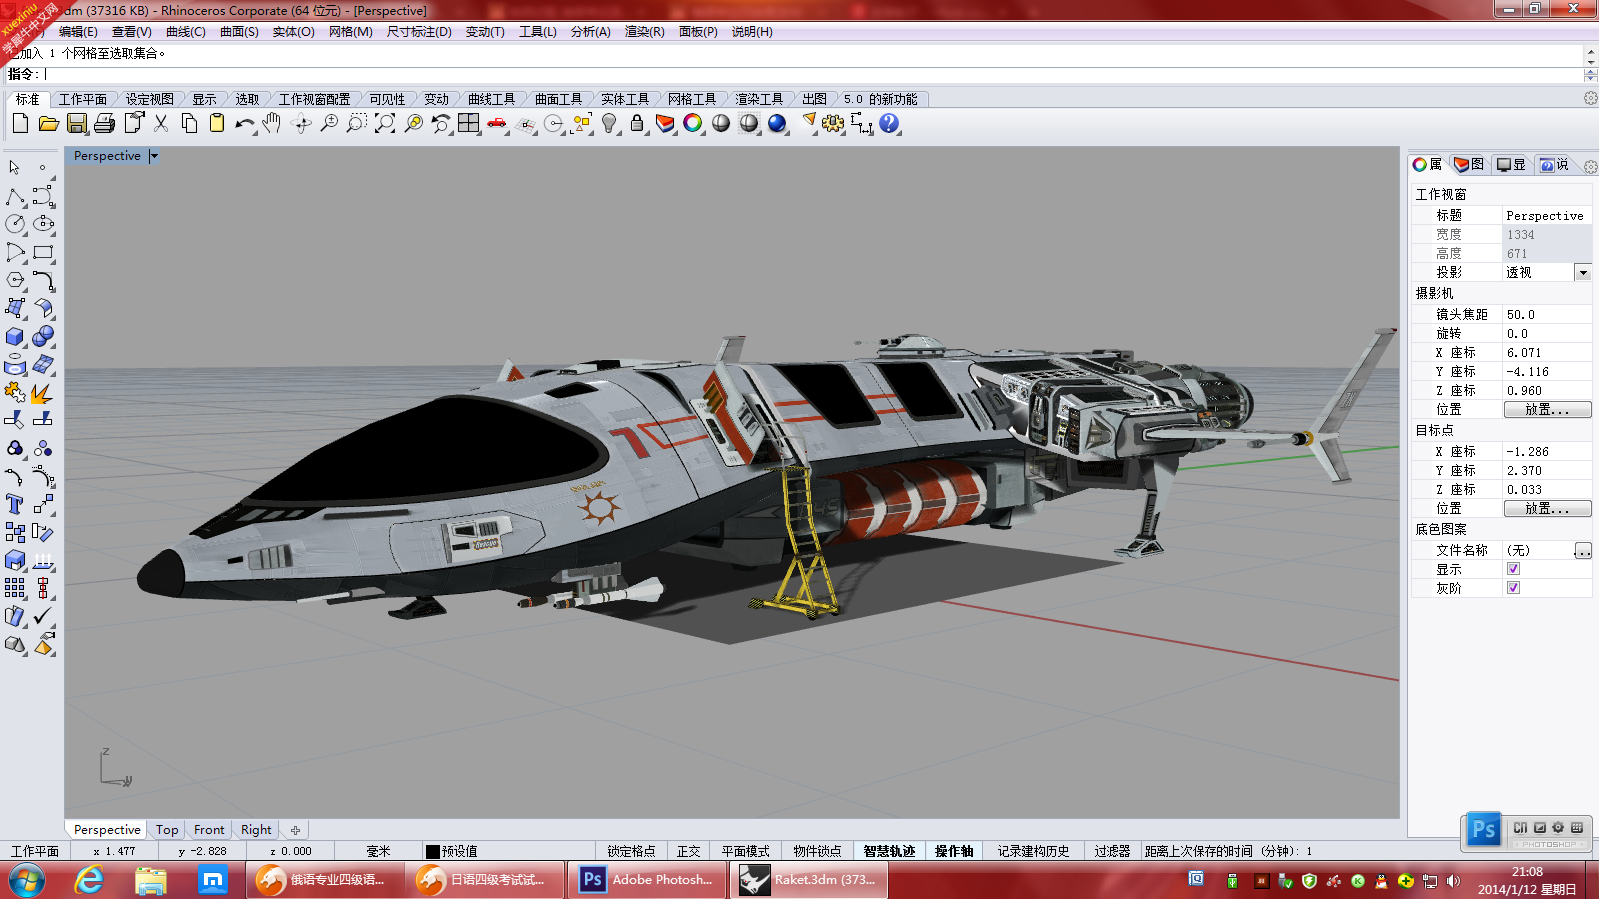This screenshot has height=899, width=1599.
Task: Select the pointer arrow tool in left toolbar
Action: (15, 168)
